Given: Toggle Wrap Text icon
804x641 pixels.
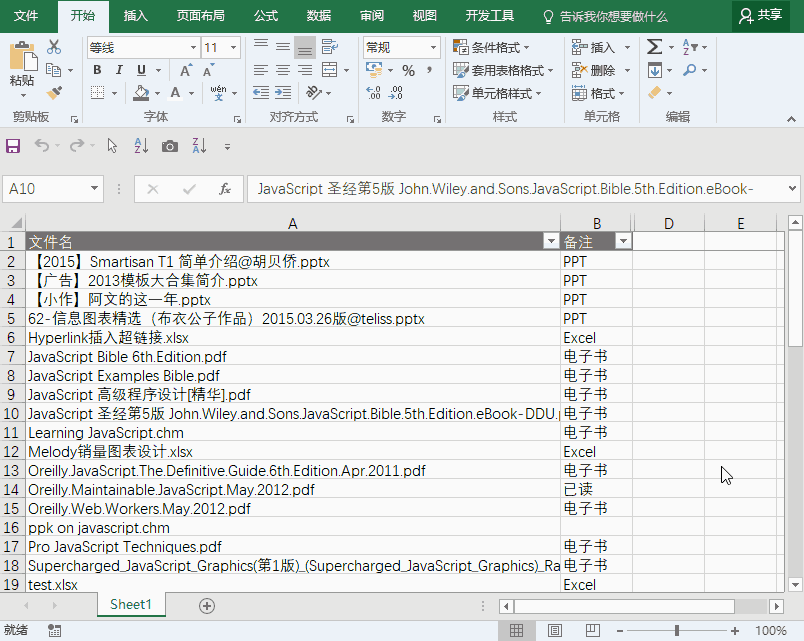Looking at the screenshot, I should [330, 47].
